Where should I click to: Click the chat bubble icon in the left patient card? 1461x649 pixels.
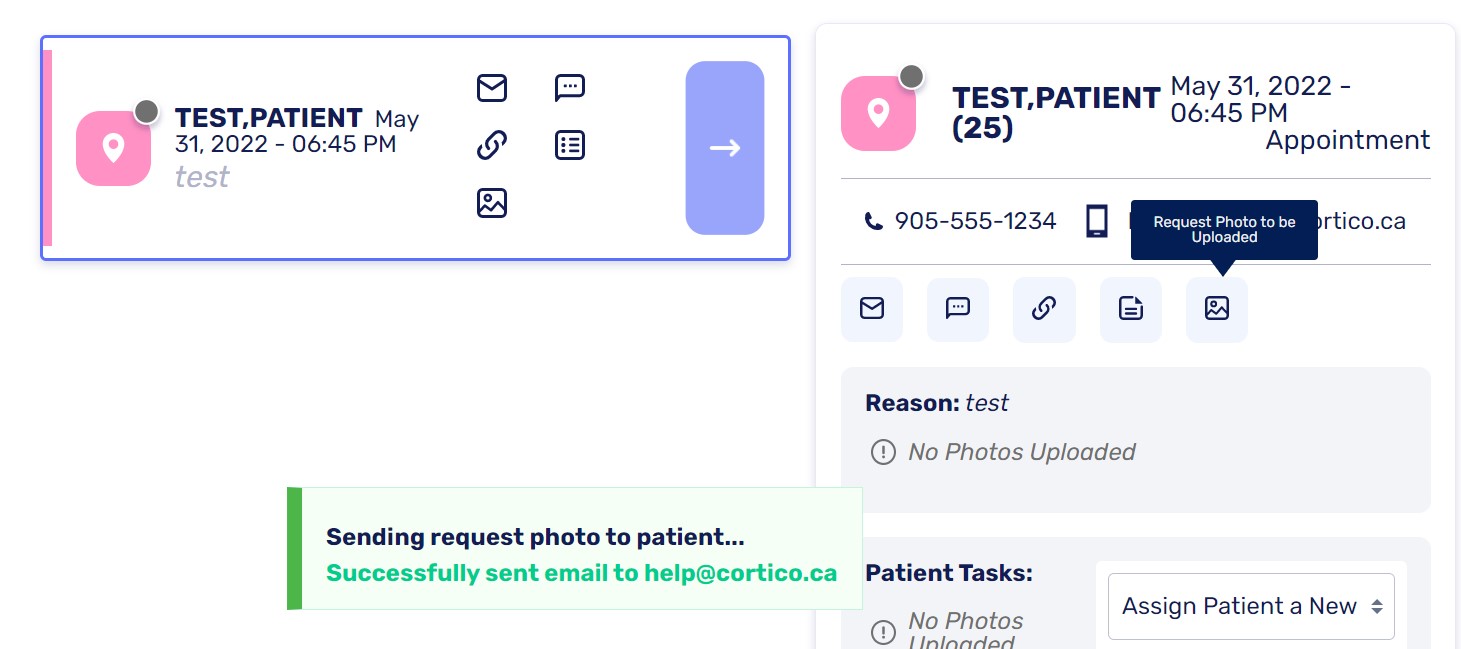point(570,88)
